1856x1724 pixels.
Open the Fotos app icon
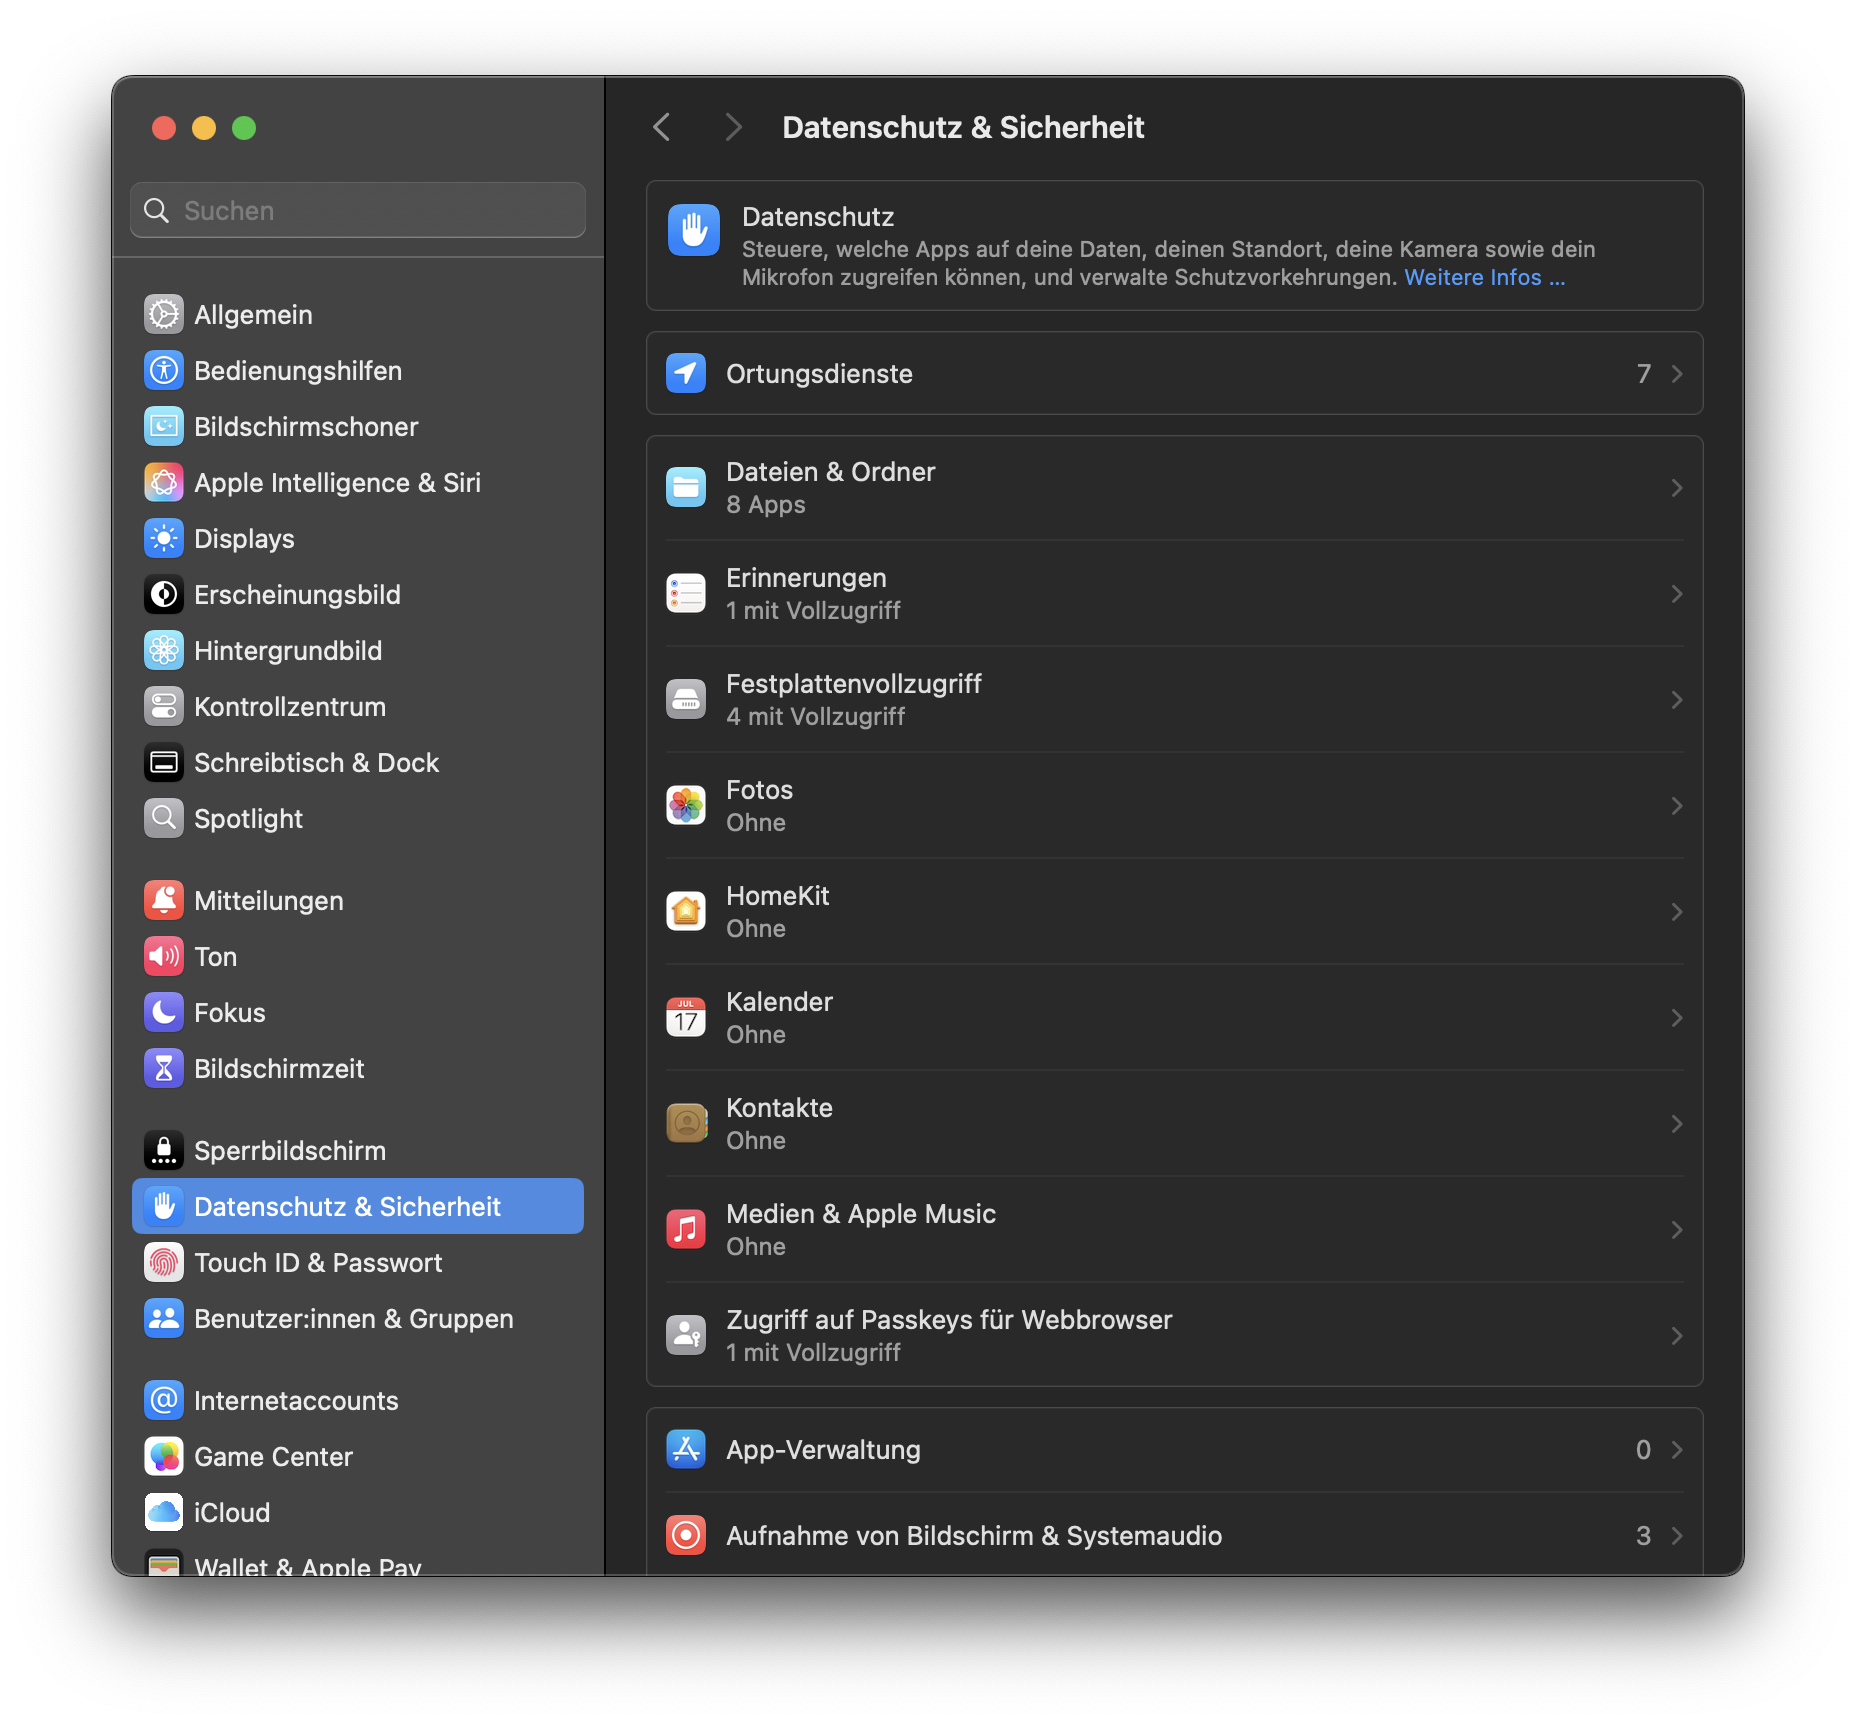[686, 804]
